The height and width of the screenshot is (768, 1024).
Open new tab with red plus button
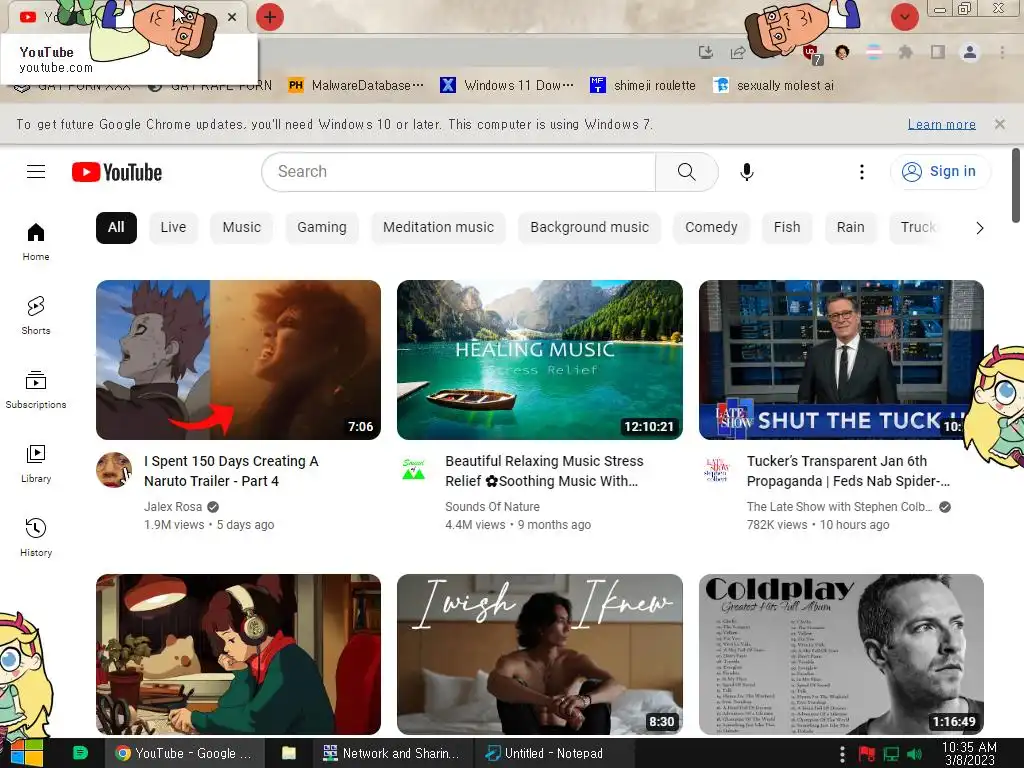click(270, 17)
